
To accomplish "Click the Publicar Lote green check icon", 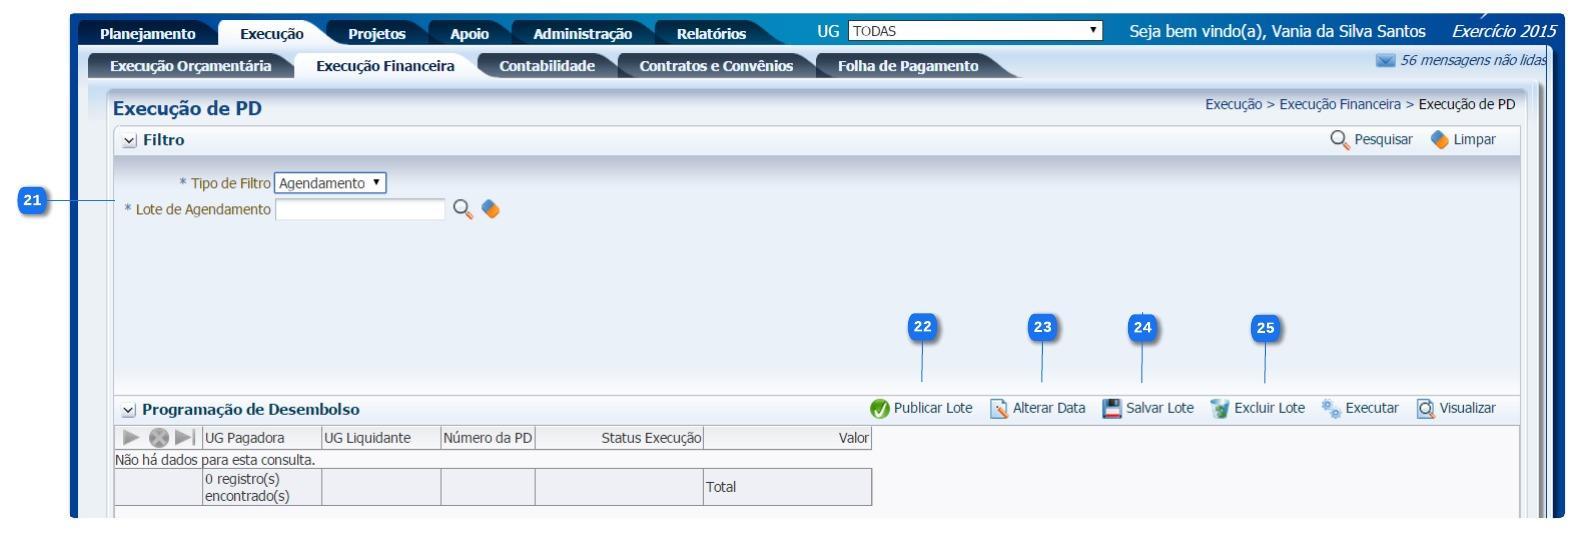I will (879, 409).
